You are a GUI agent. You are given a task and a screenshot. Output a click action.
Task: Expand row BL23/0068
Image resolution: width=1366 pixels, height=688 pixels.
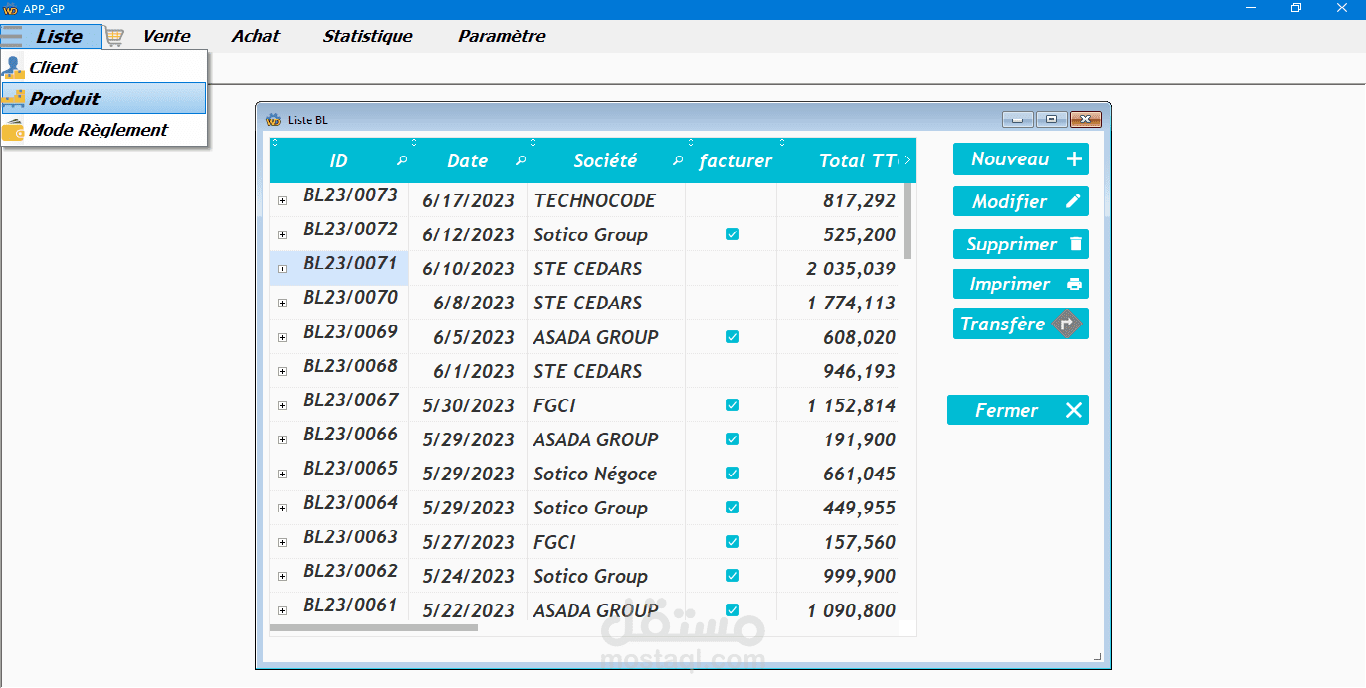tap(282, 371)
